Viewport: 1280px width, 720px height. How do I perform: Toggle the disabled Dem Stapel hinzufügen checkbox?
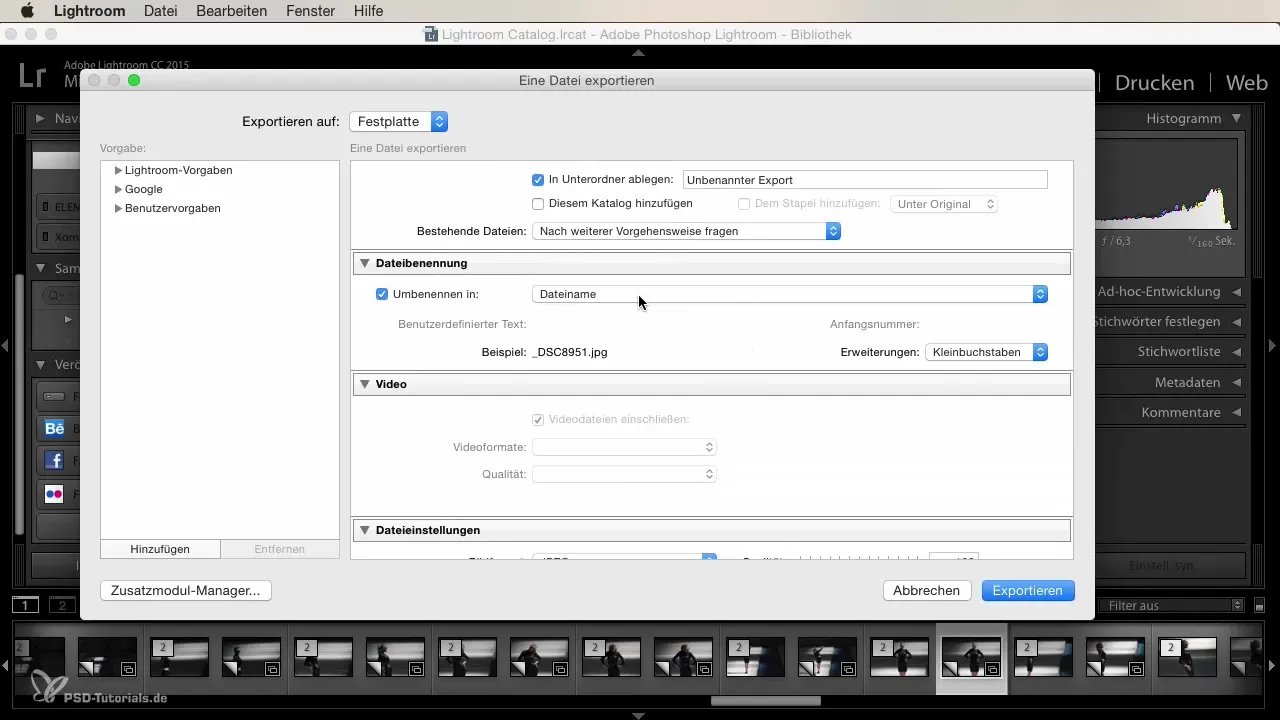coord(744,204)
